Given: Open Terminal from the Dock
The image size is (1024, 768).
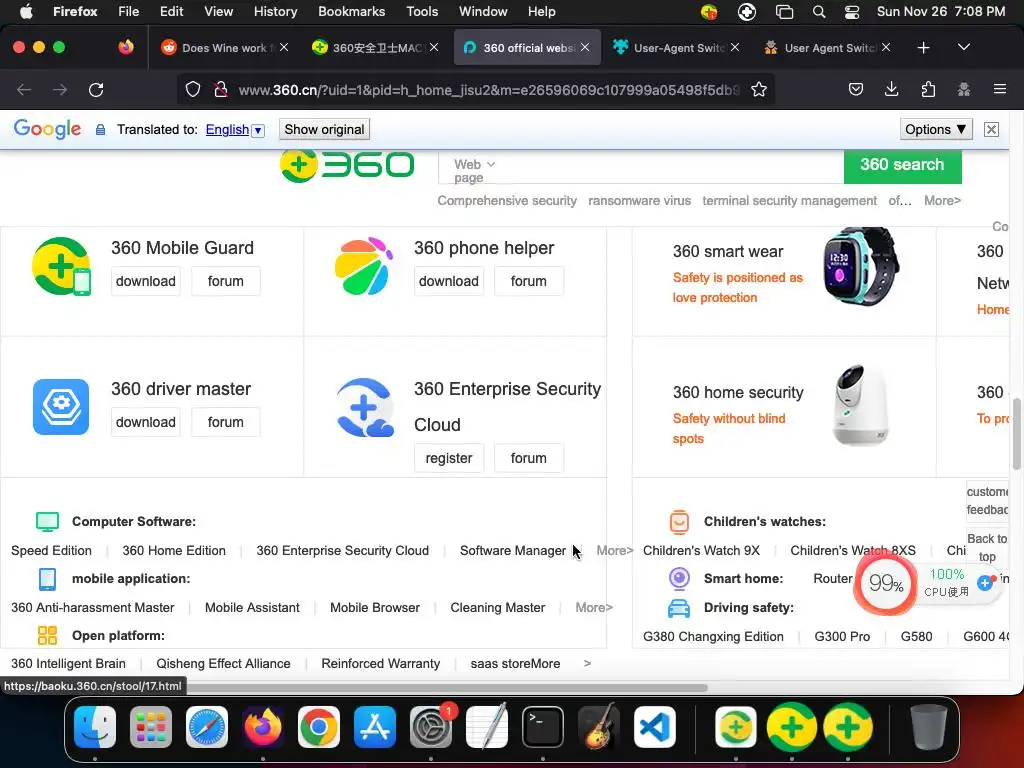Looking at the screenshot, I should 543,727.
